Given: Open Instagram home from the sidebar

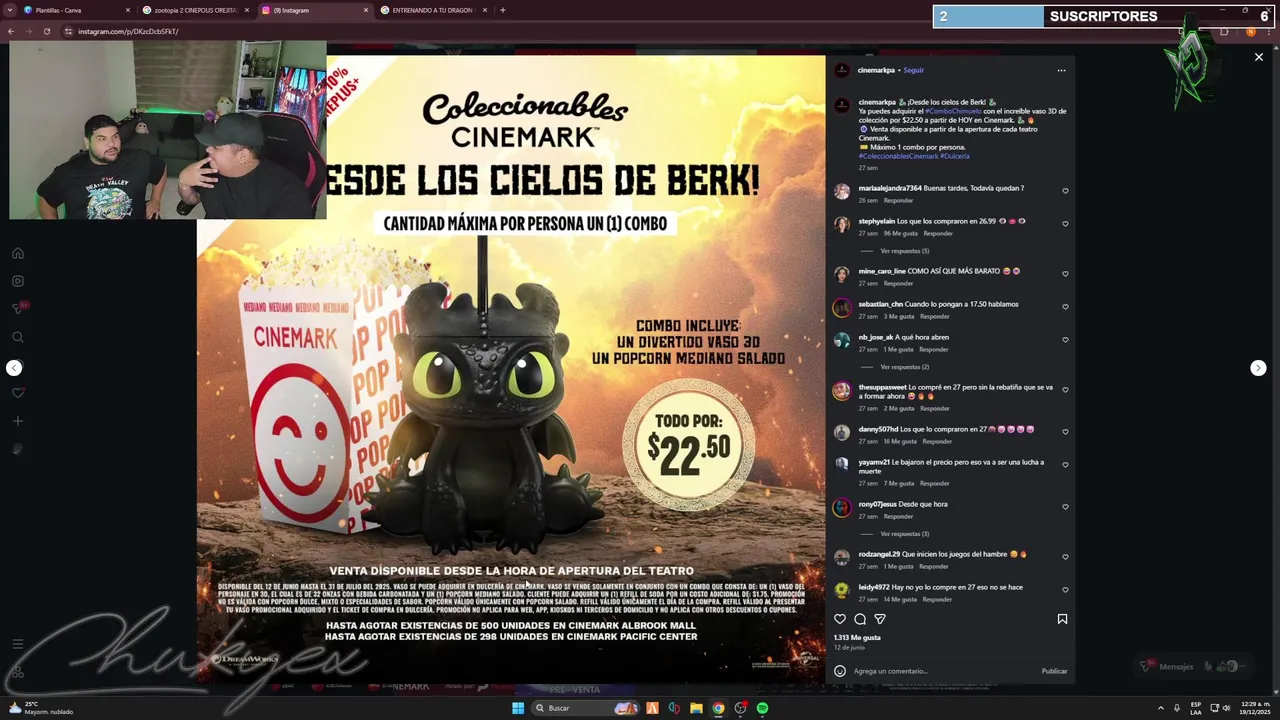Looking at the screenshot, I should tap(17, 253).
